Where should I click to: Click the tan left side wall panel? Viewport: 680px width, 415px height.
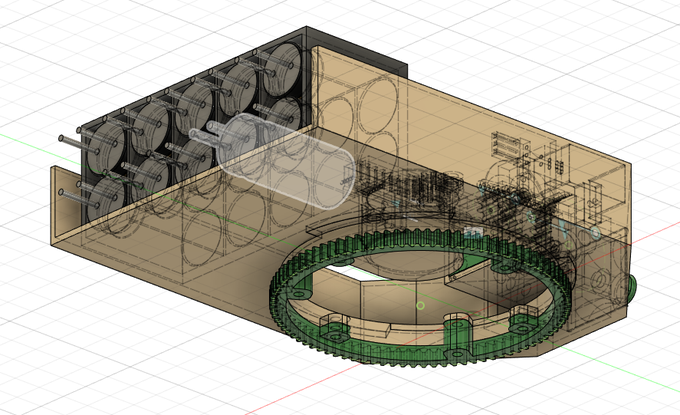[66, 204]
